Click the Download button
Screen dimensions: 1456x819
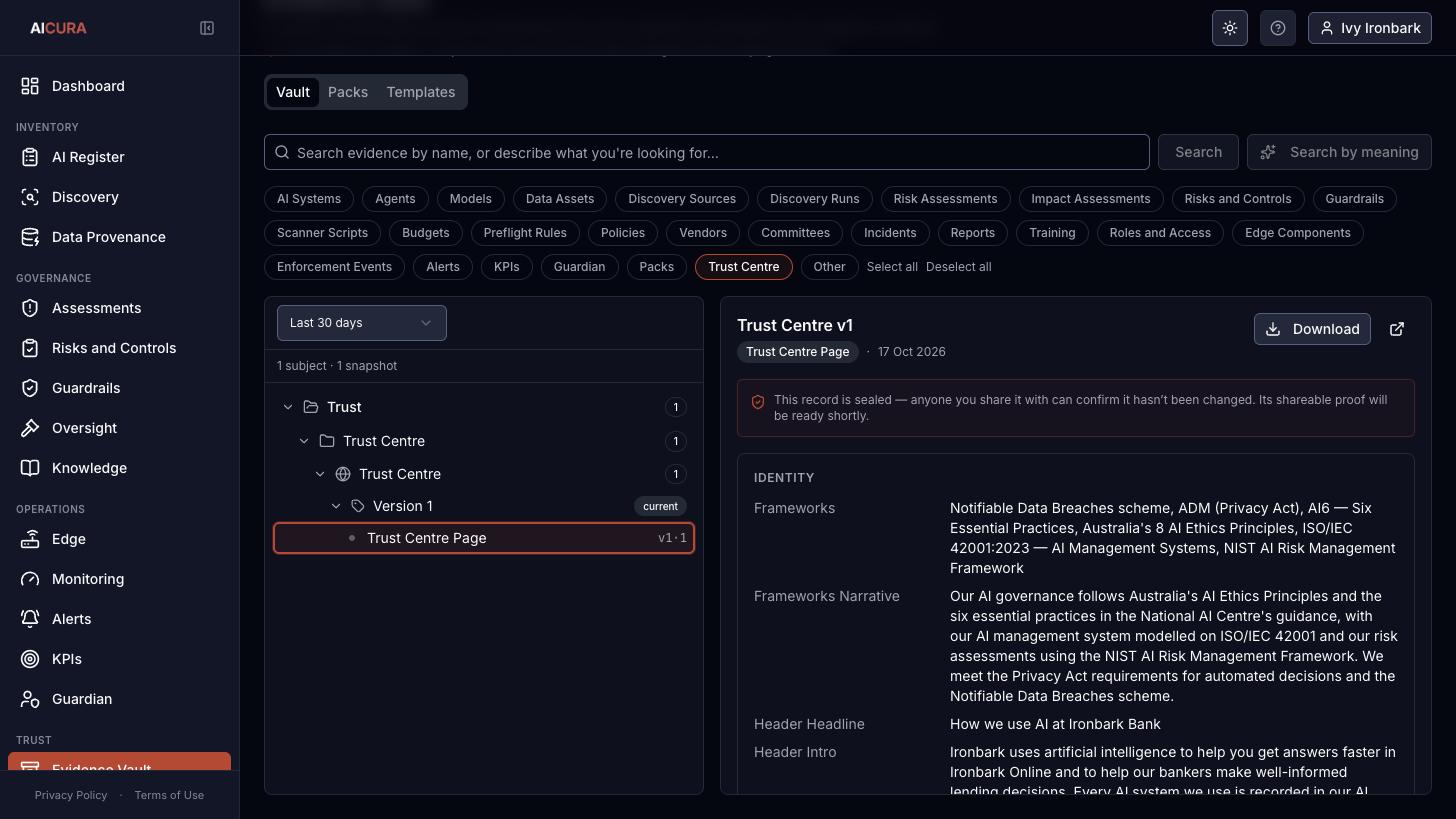pyautogui.click(x=1313, y=329)
